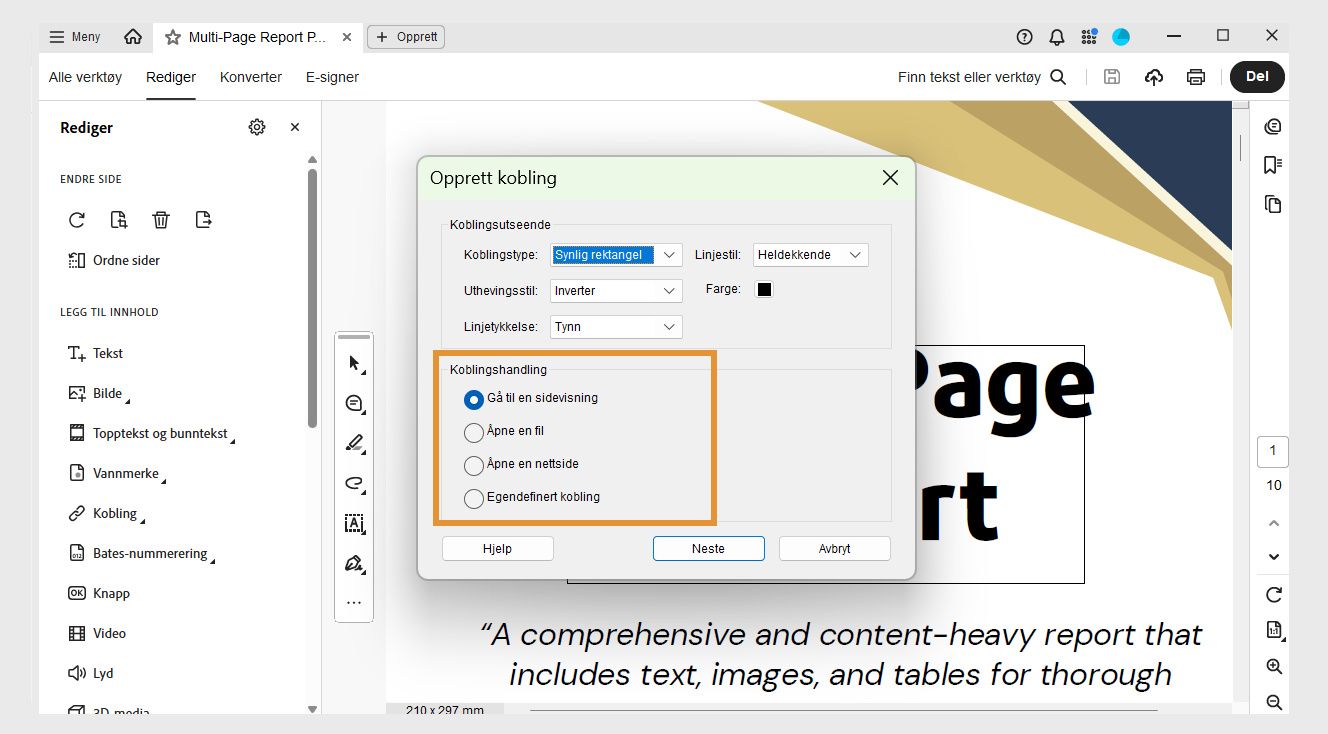Select Gå til en sidevisning radio button
This screenshot has height=734, width=1328.
tap(474, 399)
